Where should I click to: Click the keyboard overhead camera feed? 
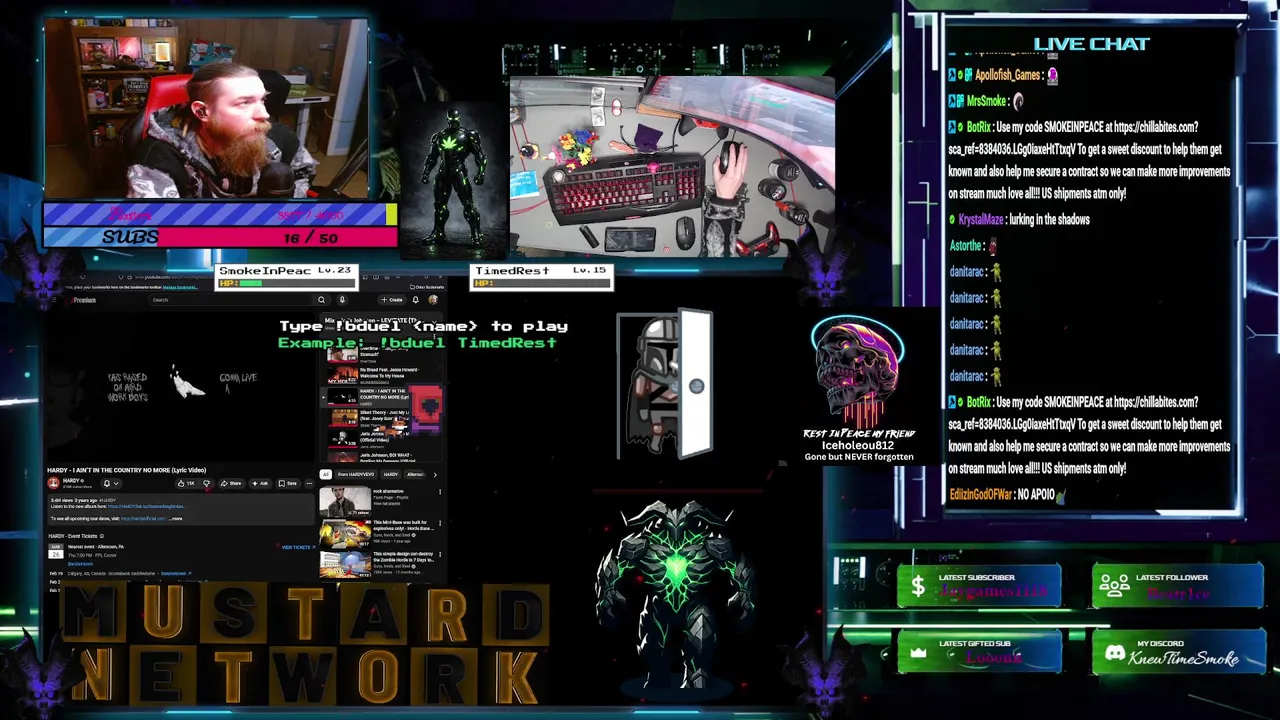[672, 166]
